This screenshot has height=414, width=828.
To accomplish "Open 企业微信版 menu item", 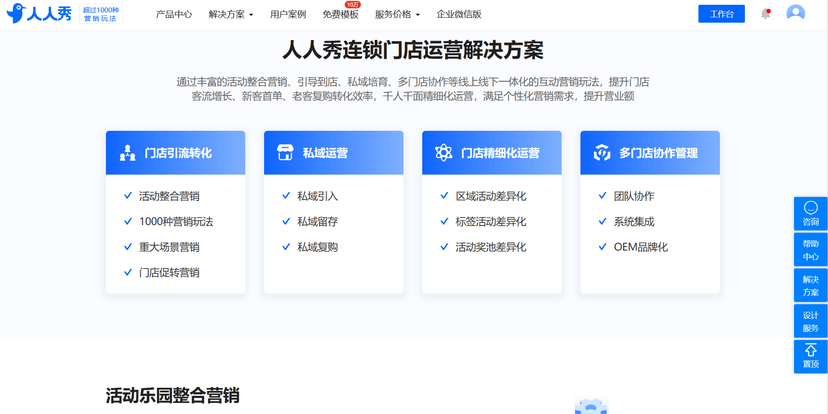I will 459,15.
